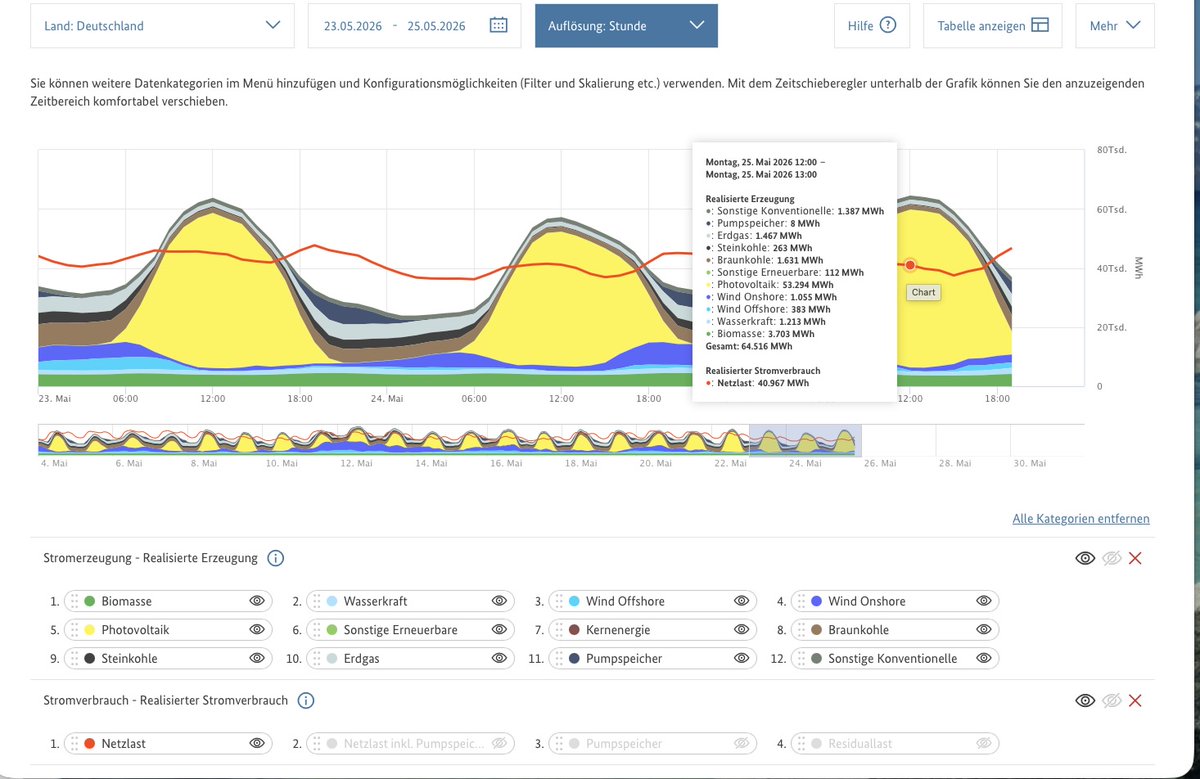Enable the hidden Pumpspeicher consumption series
The height and width of the screenshot is (779, 1200).
click(x=741, y=743)
